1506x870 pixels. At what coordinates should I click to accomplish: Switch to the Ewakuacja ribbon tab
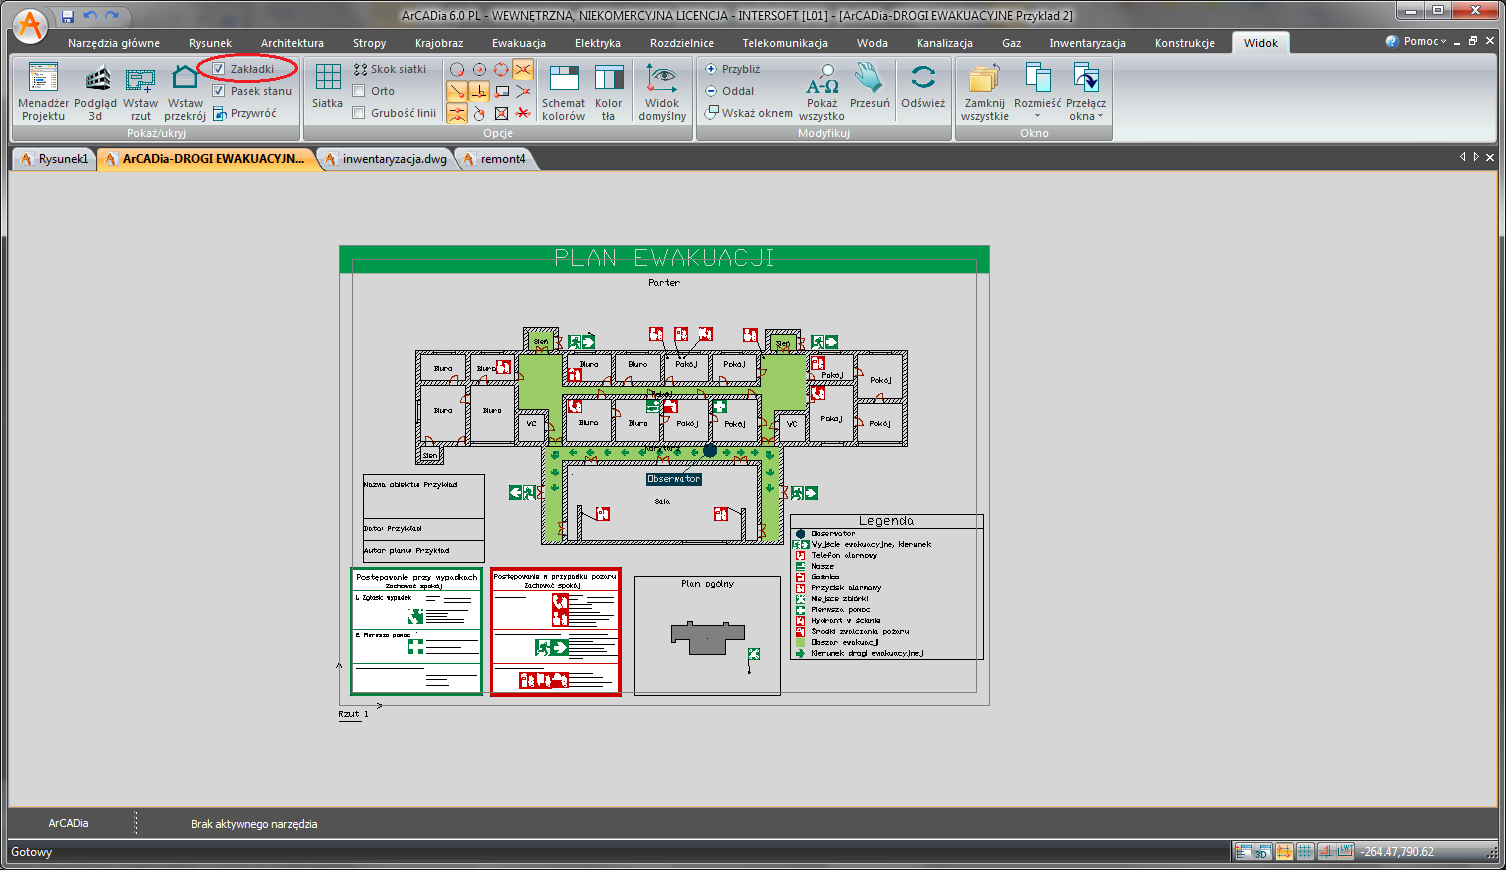point(518,43)
